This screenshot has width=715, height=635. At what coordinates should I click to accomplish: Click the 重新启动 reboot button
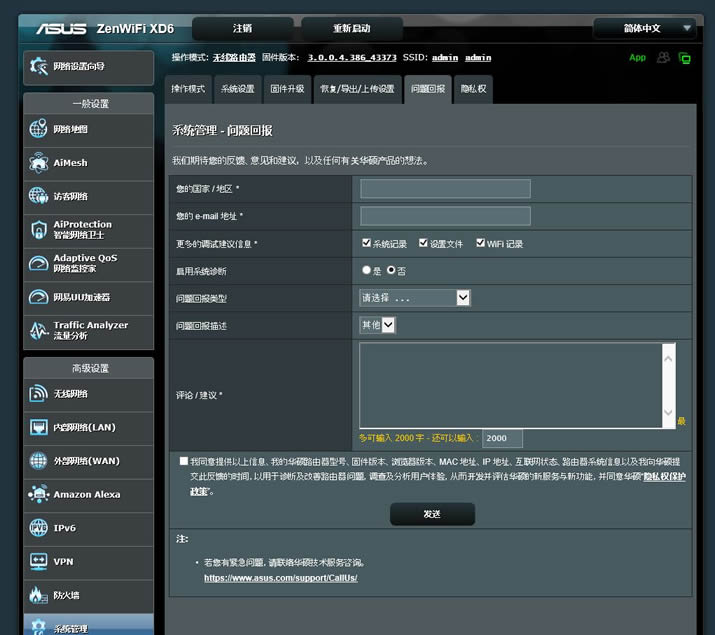[352, 28]
